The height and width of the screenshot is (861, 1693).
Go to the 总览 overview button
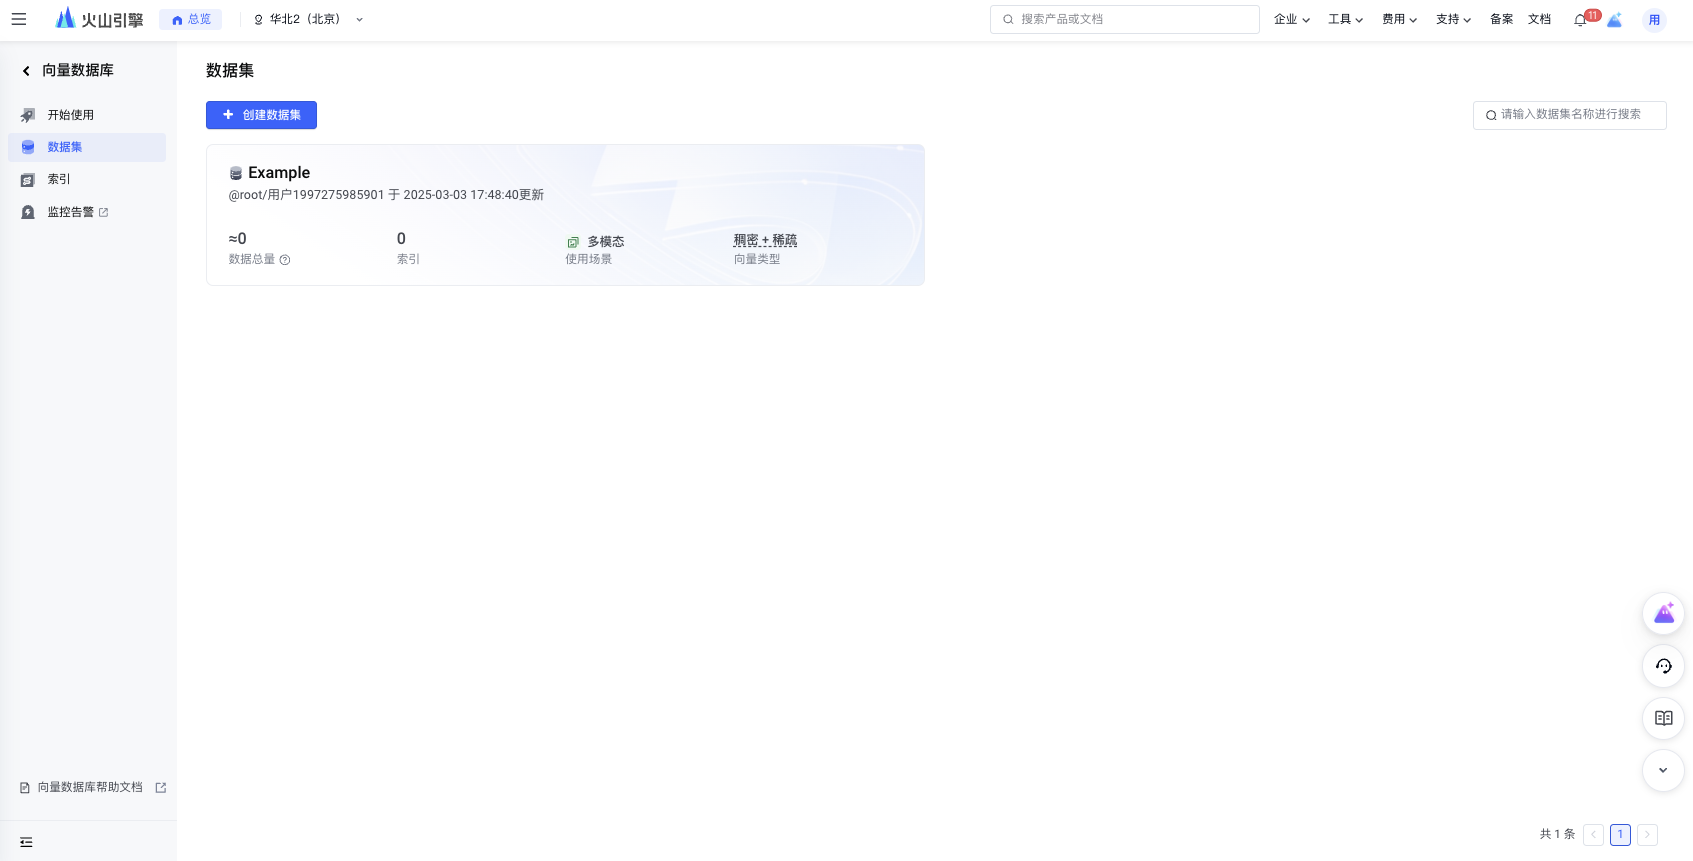pos(191,19)
